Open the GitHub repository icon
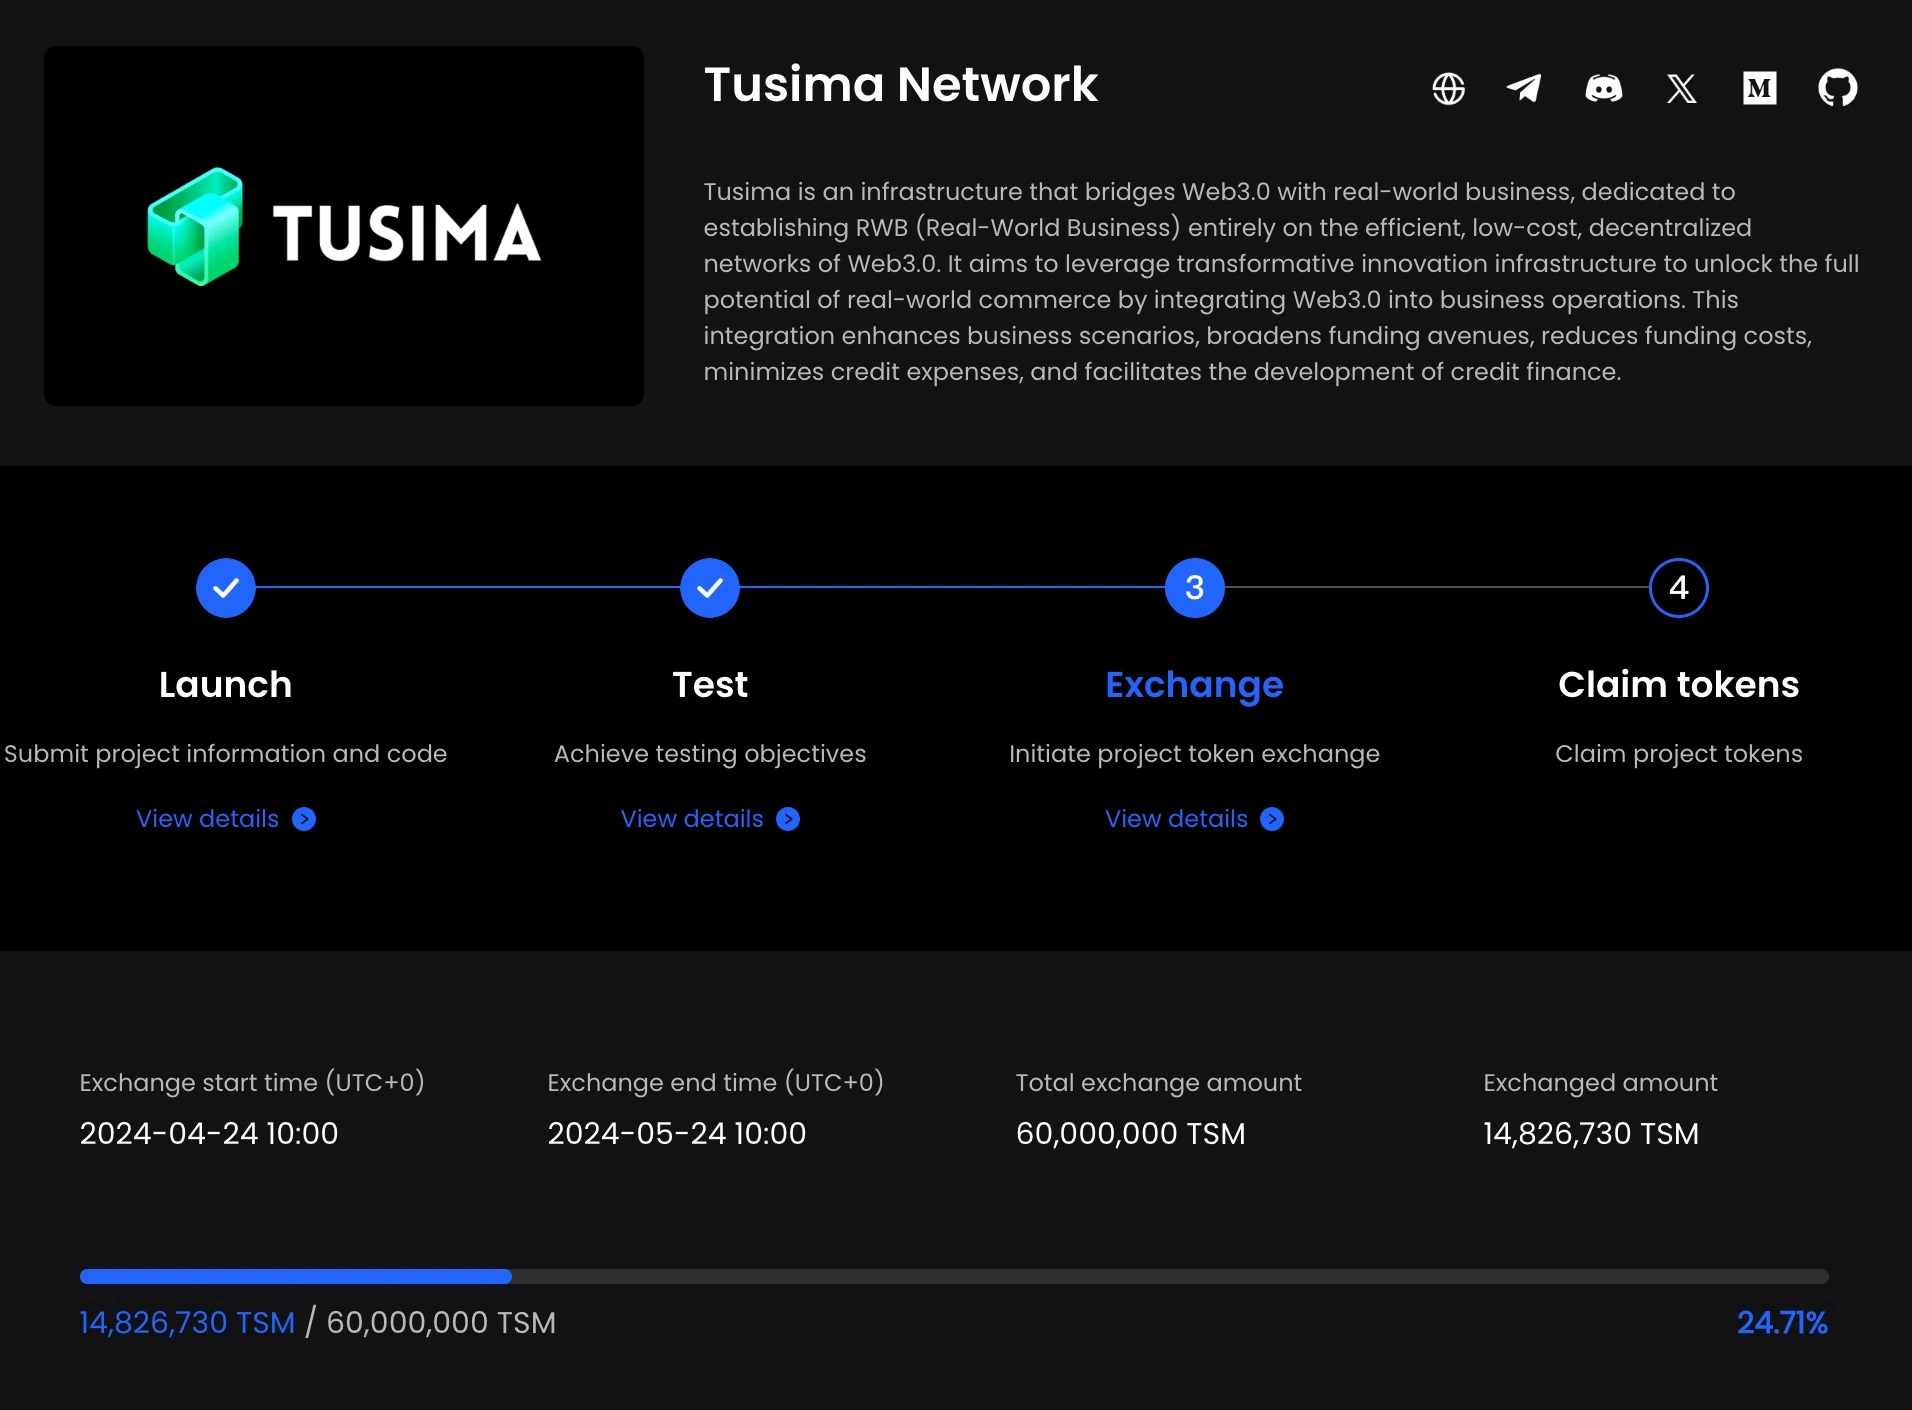1912x1410 pixels. (1837, 88)
